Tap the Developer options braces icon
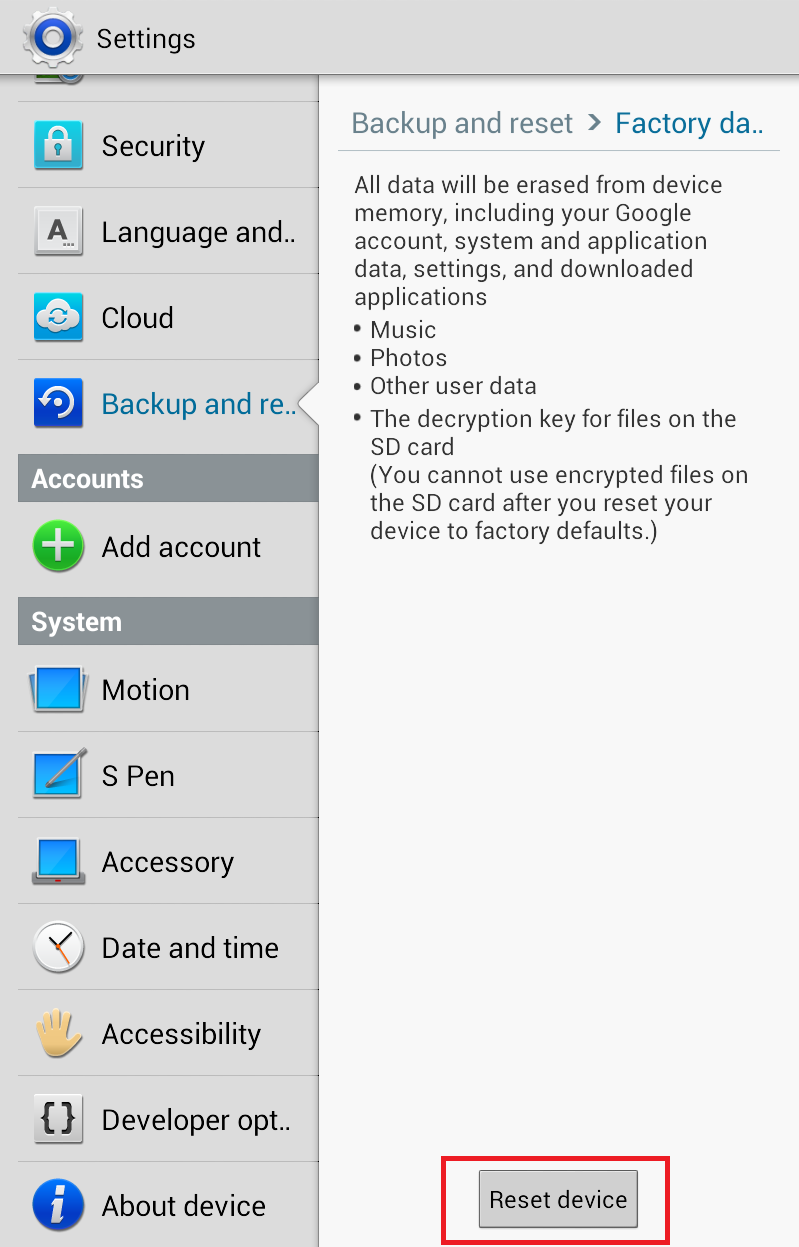This screenshot has height=1247, width=799. pos(59,1119)
